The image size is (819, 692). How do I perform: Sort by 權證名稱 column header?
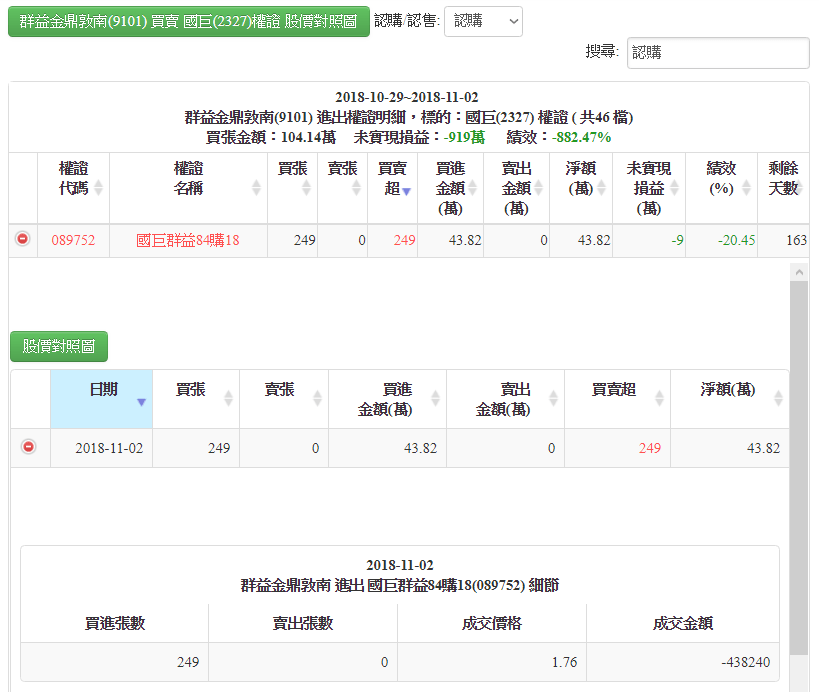click(188, 178)
